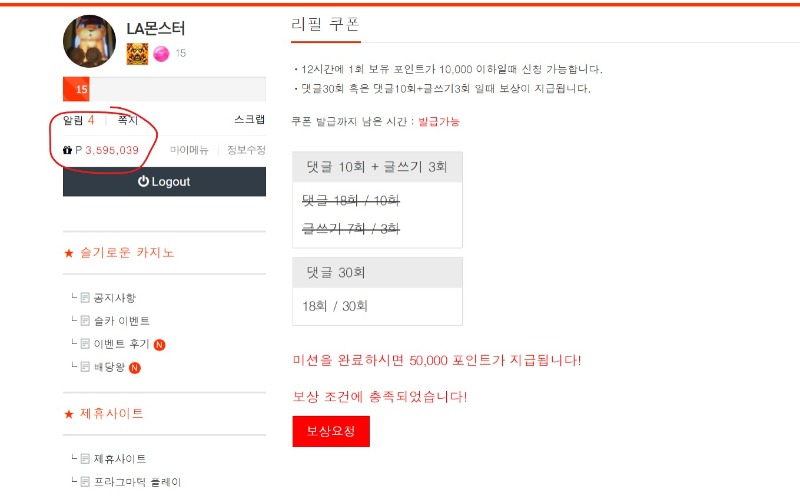Viewport: 800px width, 499px height.
Task: Click the new badge on 이벤트 후기
Action: [160, 344]
